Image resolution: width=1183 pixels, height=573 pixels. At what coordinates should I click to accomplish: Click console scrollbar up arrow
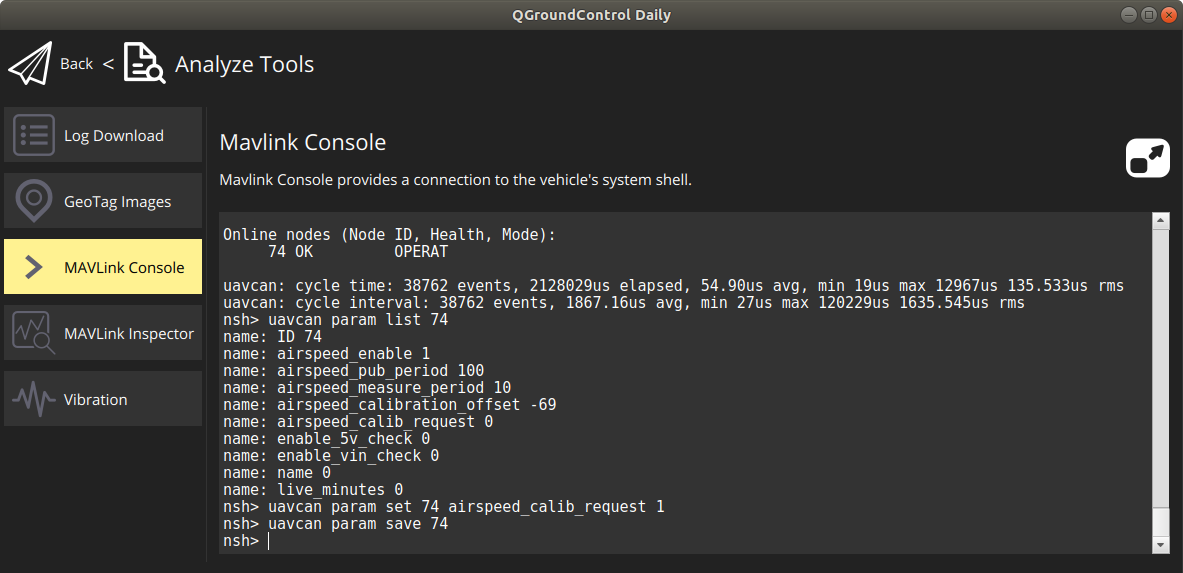pos(1160,220)
